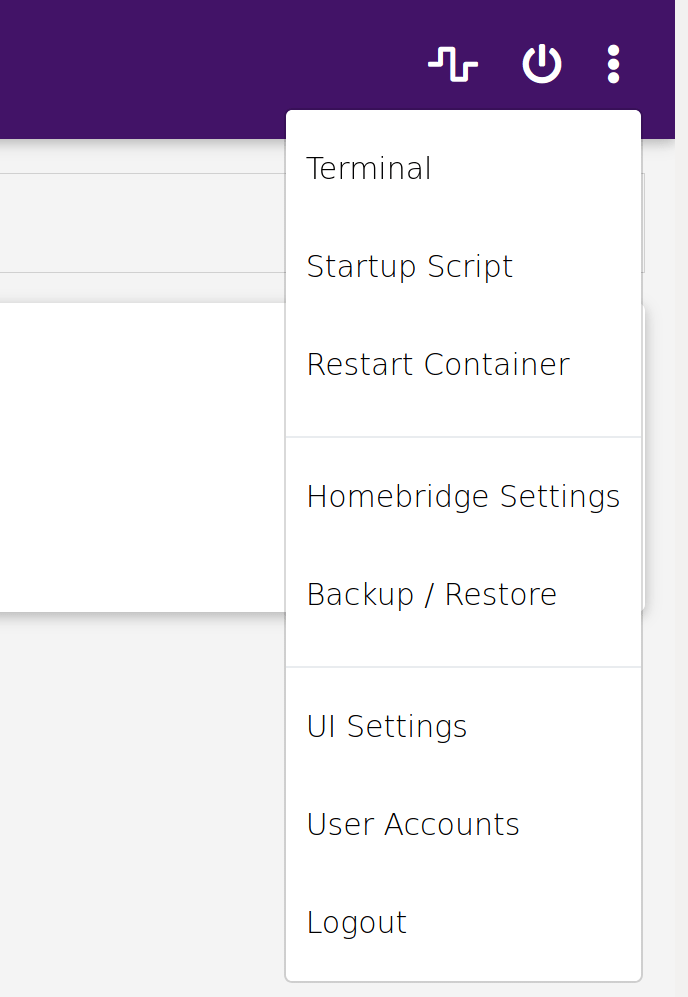Open Homebridge Settings from the menu
The width and height of the screenshot is (688, 997).
463,496
